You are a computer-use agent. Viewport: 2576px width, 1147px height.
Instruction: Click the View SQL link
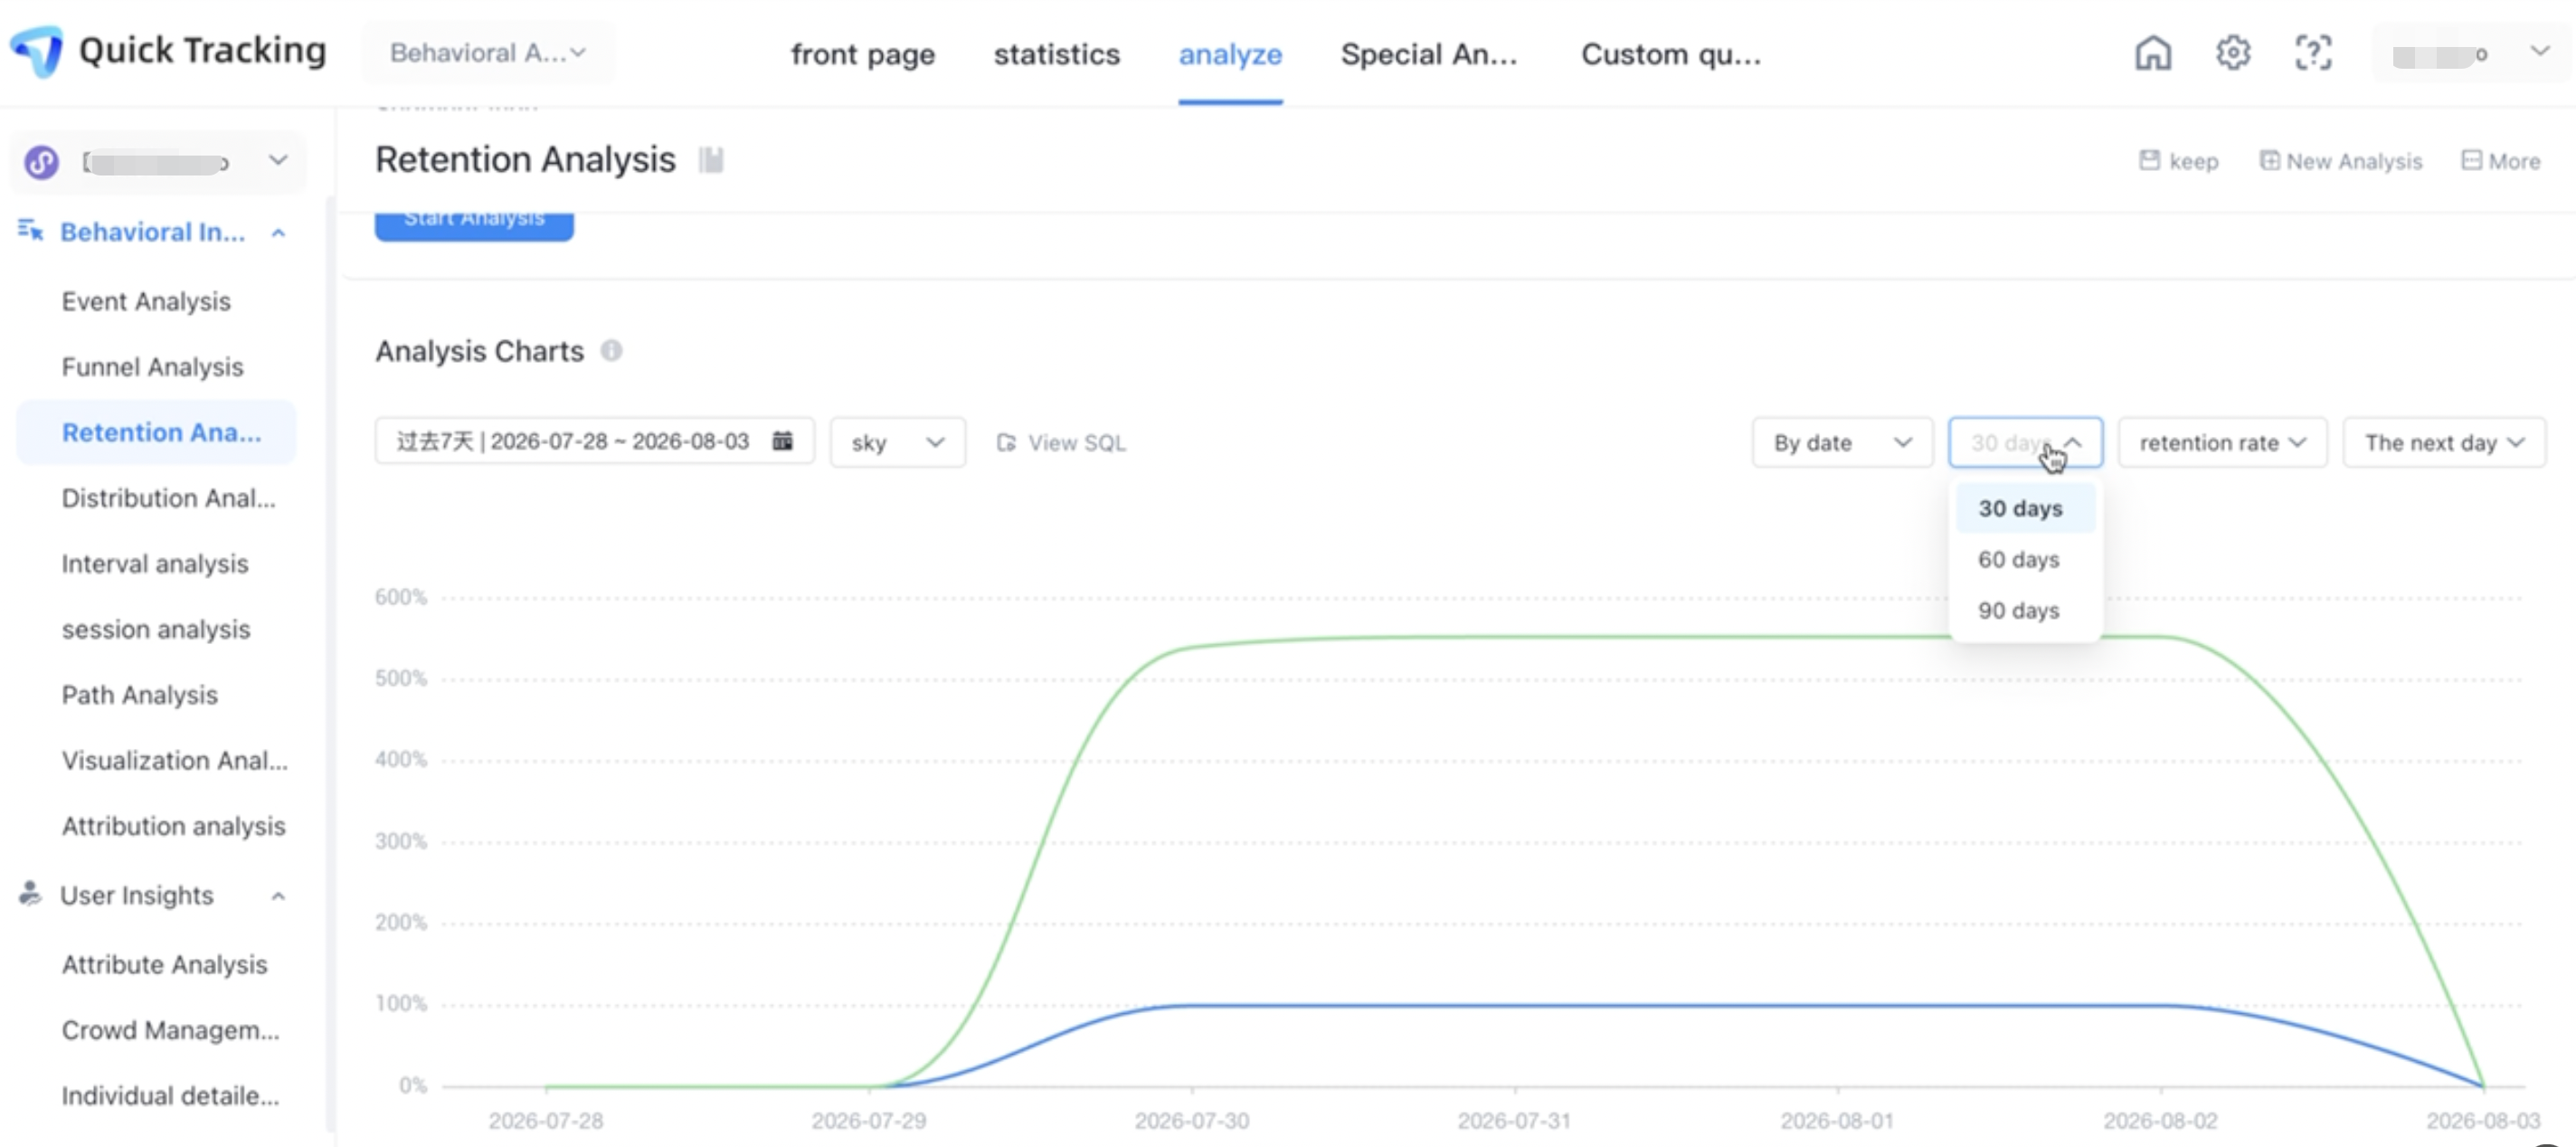(1061, 442)
